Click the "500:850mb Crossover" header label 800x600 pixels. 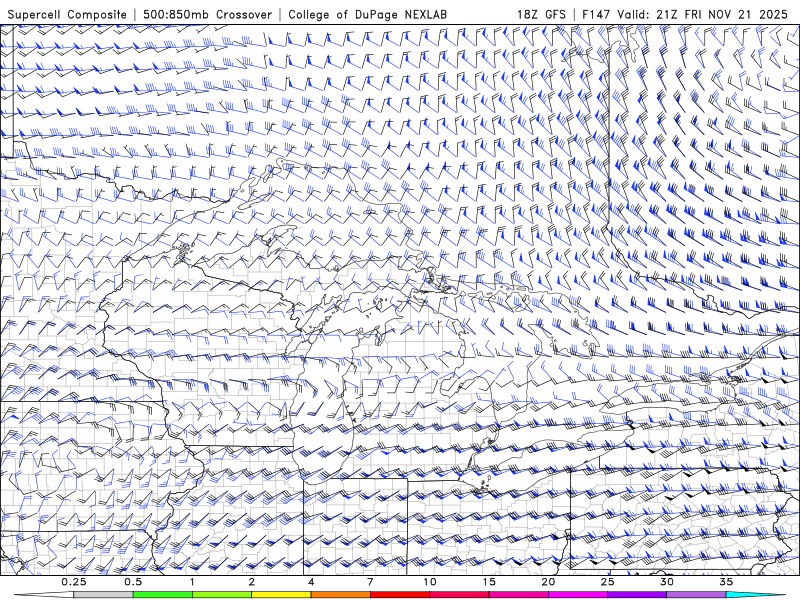[x=207, y=15]
